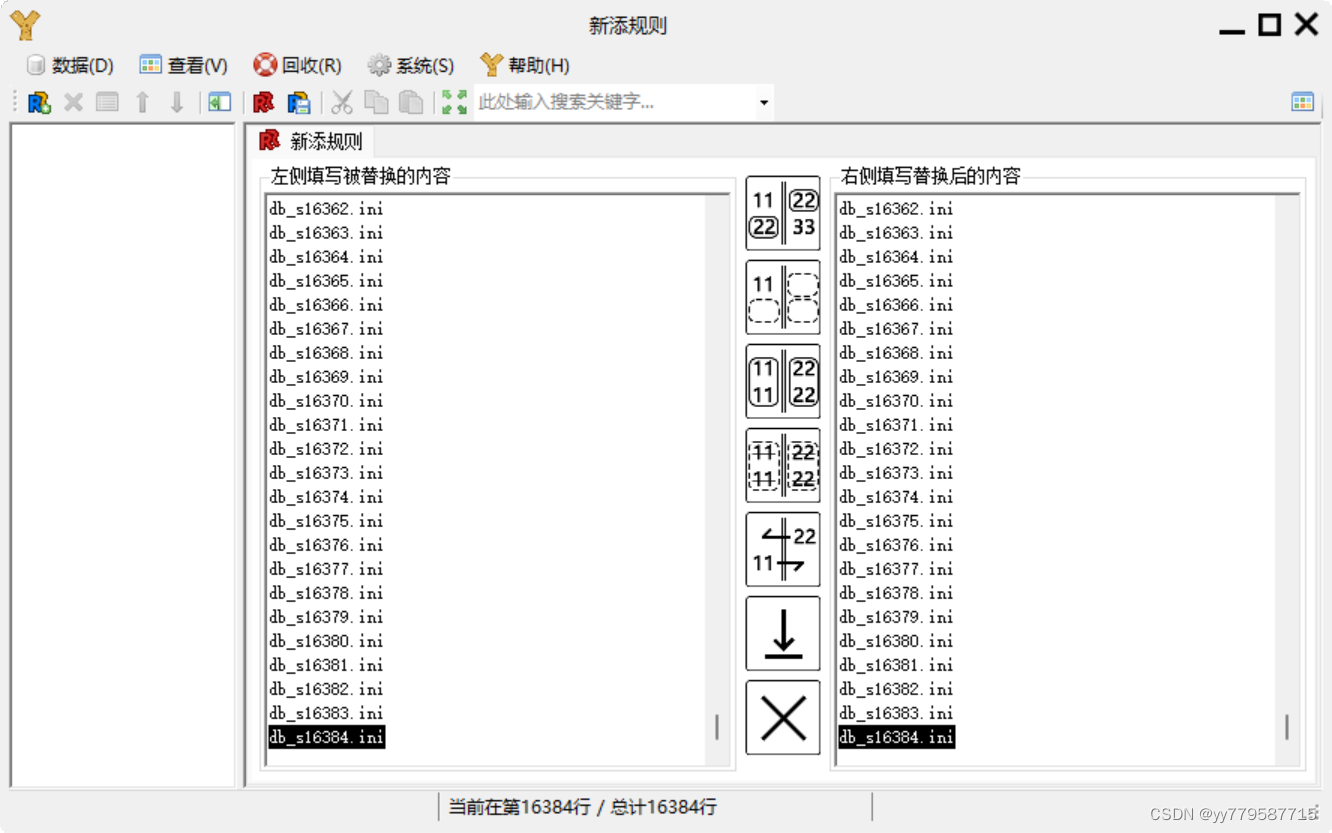Click db_s16378.ini in the right list
1332x833 pixels.
tap(896, 593)
